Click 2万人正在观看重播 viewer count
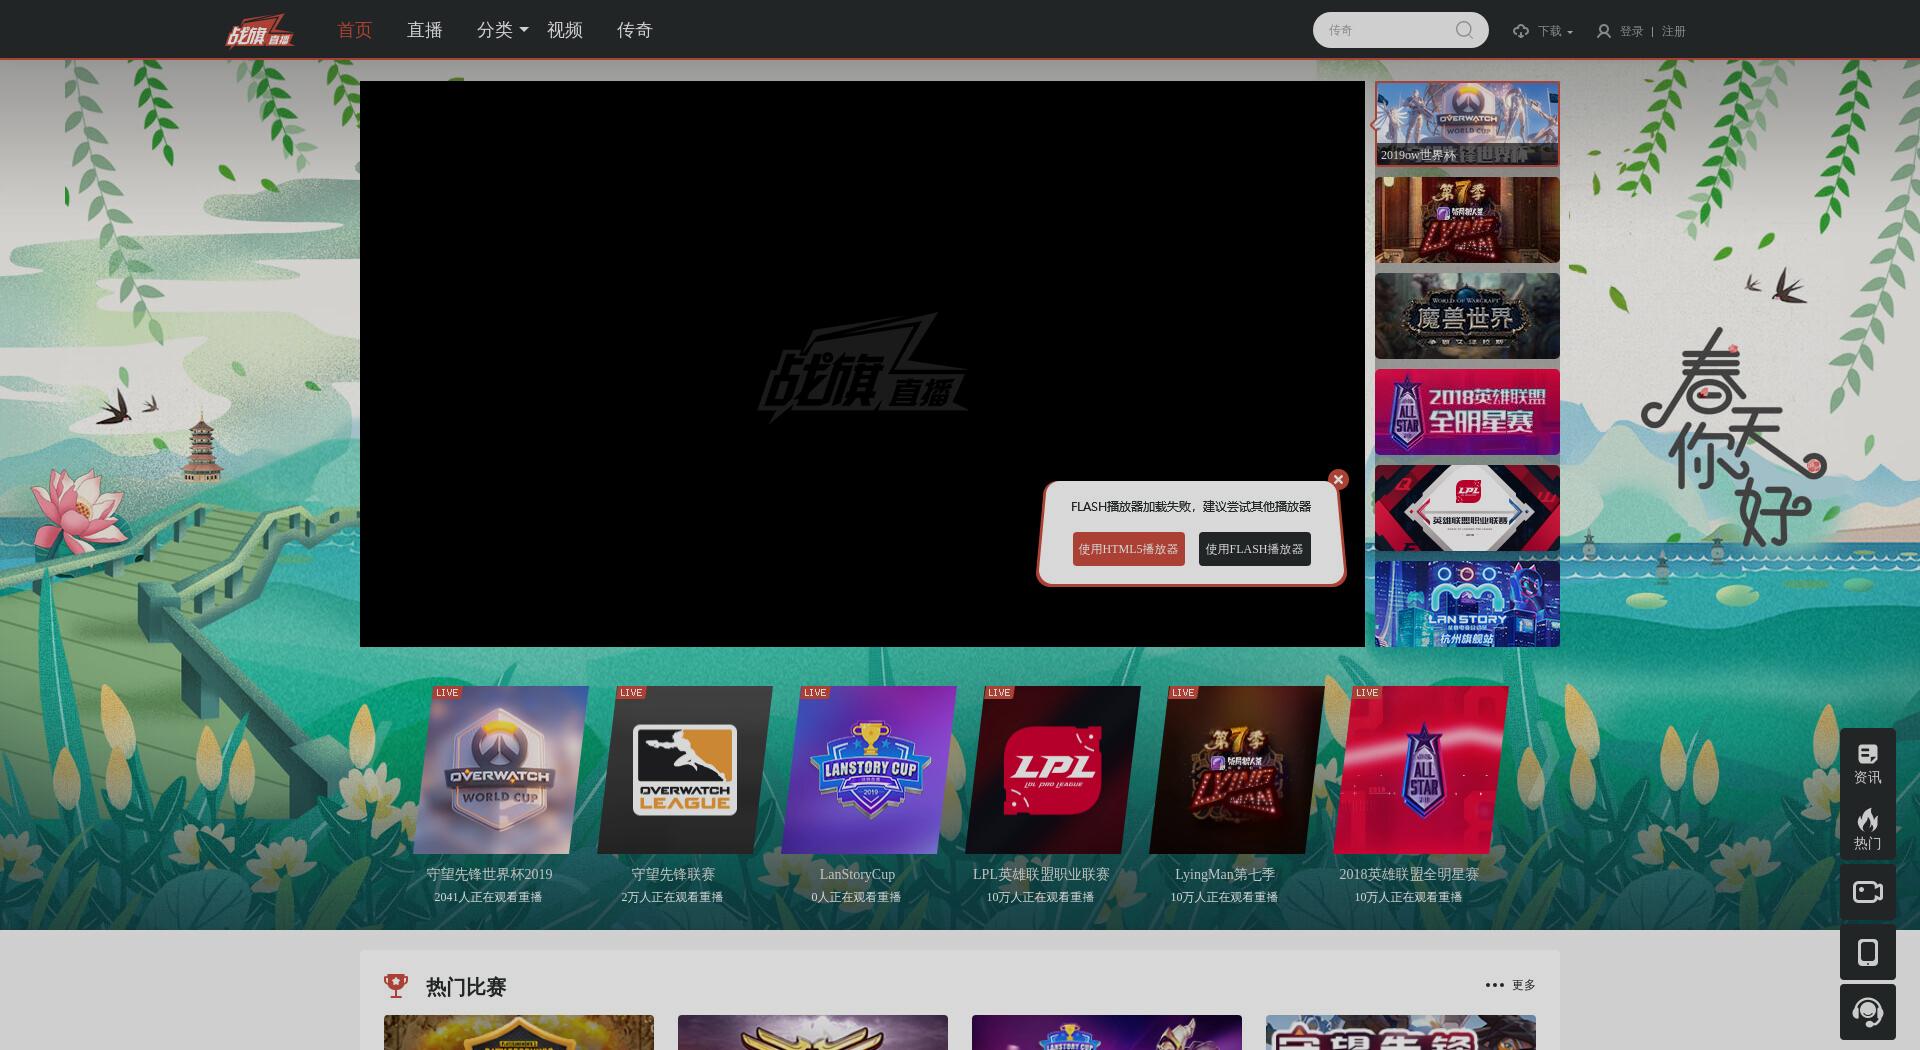Image resolution: width=1920 pixels, height=1050 pixels. click(672, 897)
